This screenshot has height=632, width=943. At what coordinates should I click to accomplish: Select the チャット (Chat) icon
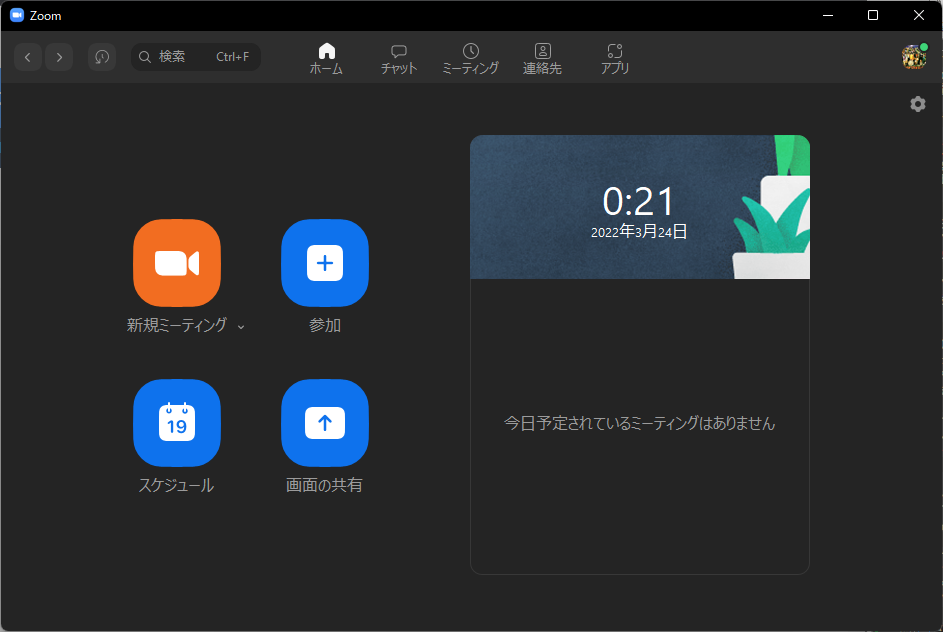pos(398,57)
